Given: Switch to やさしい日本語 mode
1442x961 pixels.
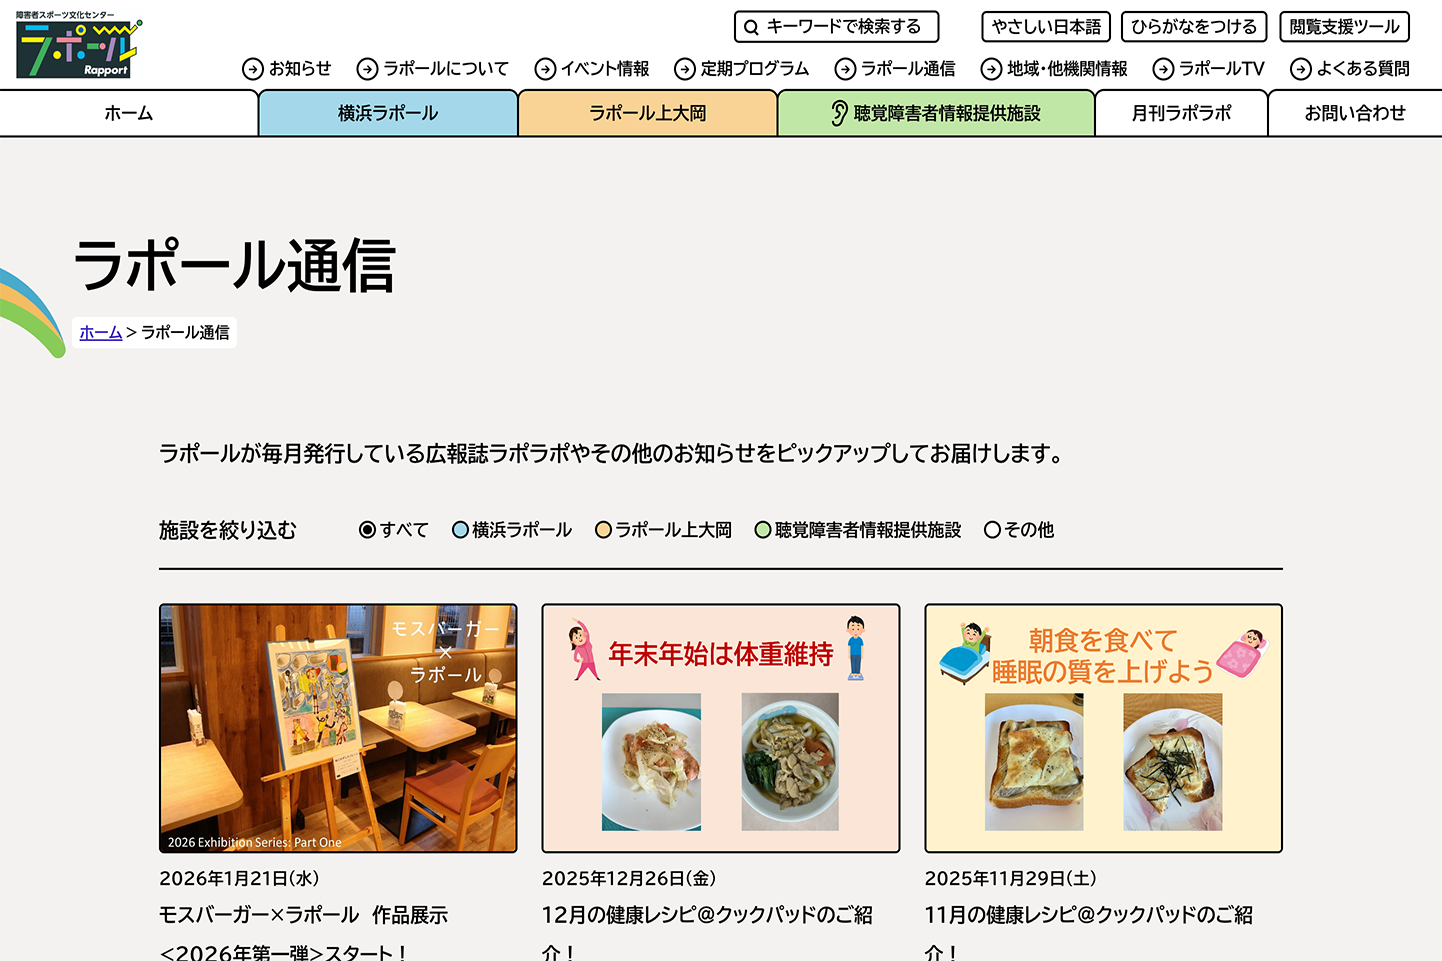Looking at the screenshot, I should 1046,27.
